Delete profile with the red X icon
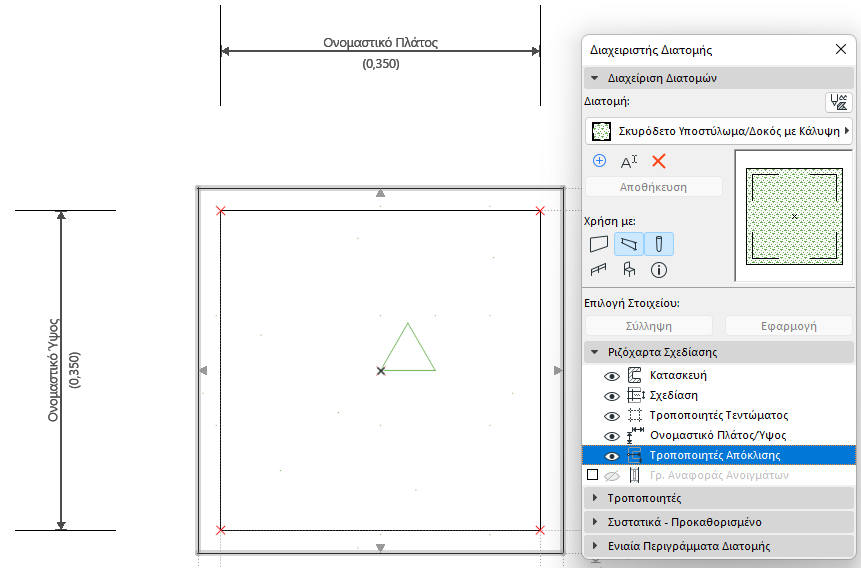The width and height of the screenshot is (861, 568). click(658, 161)
